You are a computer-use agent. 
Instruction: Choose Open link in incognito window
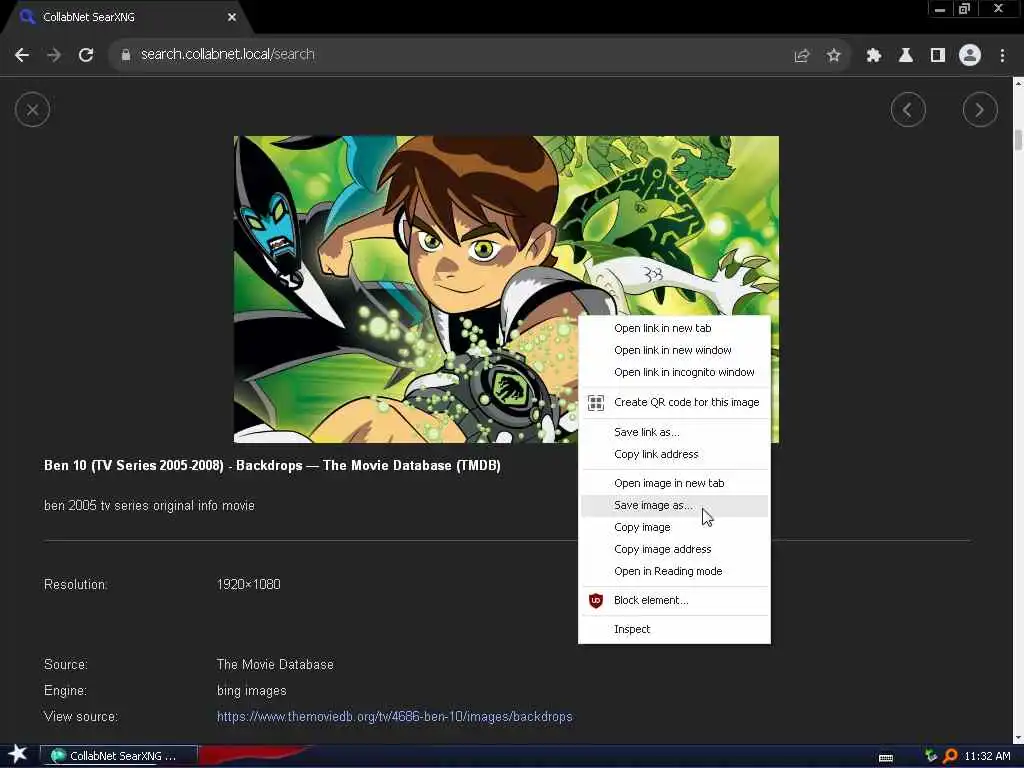click(x=674, y=372)
